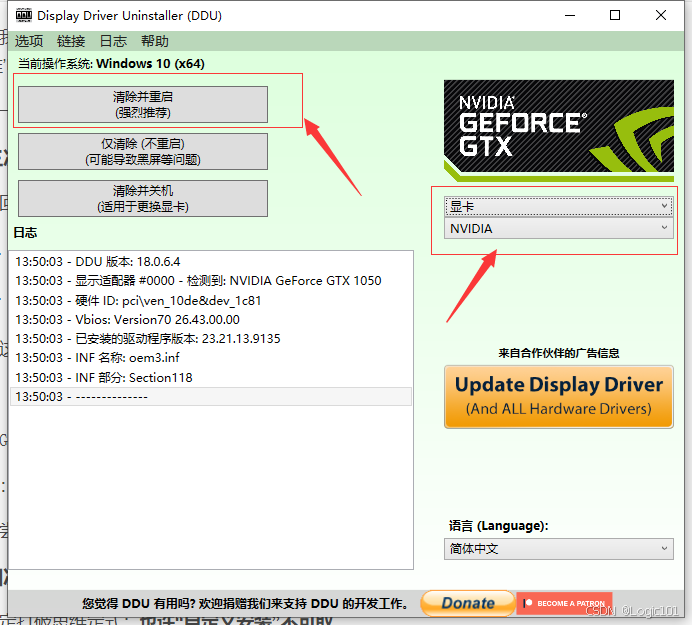Select log line Vbios: Version70 26.43.00.00
The image size is (692, 625).
point(211,320)
